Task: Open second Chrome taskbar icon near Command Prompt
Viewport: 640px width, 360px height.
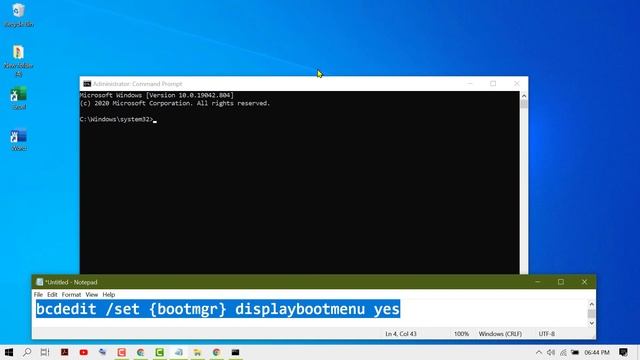Action: [x=216, y=352]
